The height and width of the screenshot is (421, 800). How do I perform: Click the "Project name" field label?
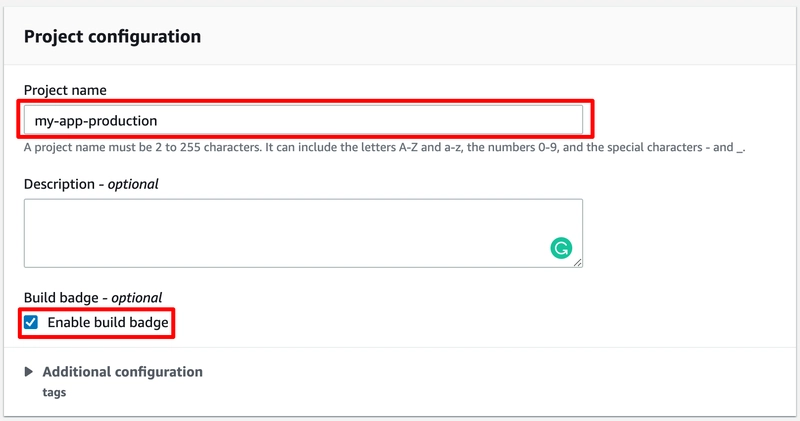(65, 90)
